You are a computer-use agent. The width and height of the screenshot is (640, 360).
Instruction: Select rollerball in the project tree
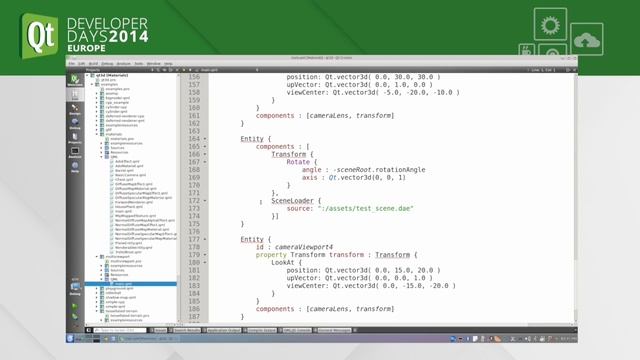click(113, 293)
